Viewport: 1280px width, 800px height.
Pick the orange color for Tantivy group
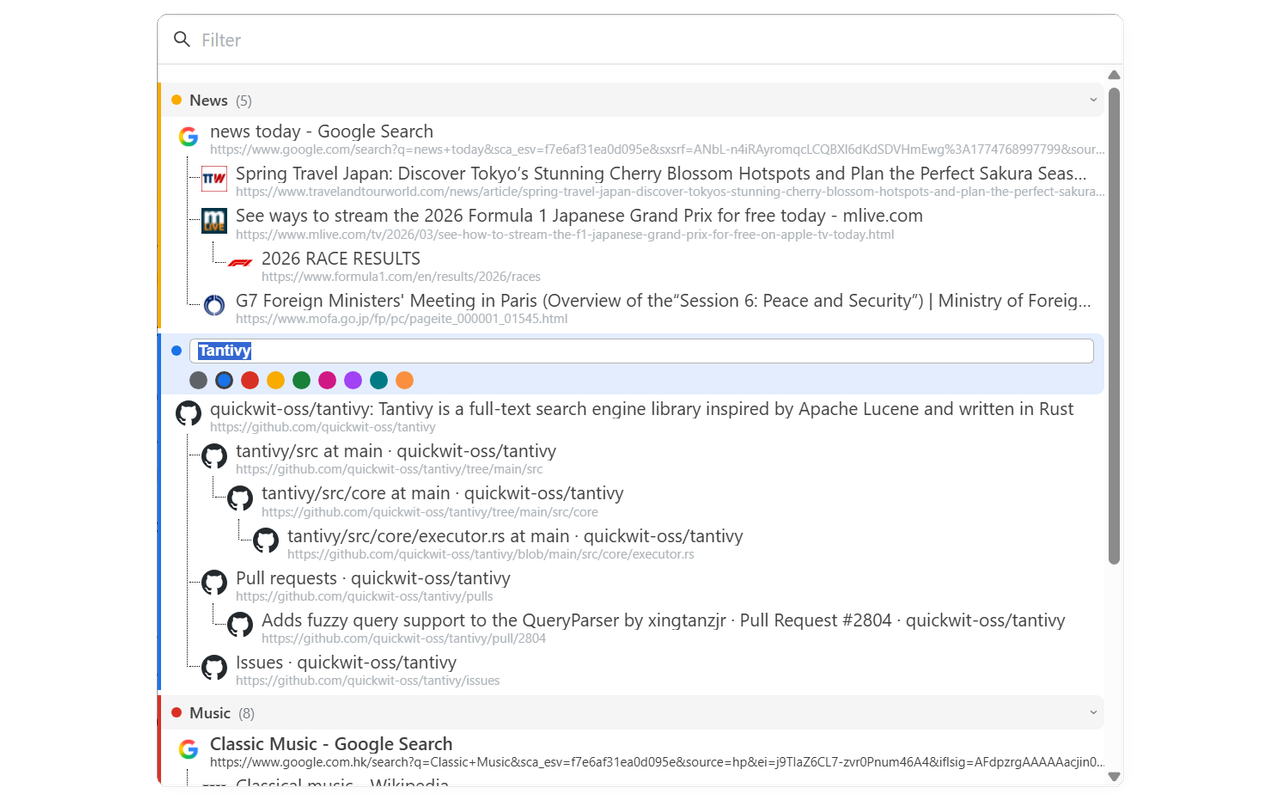pyautogui.click(x=404, y=380)
